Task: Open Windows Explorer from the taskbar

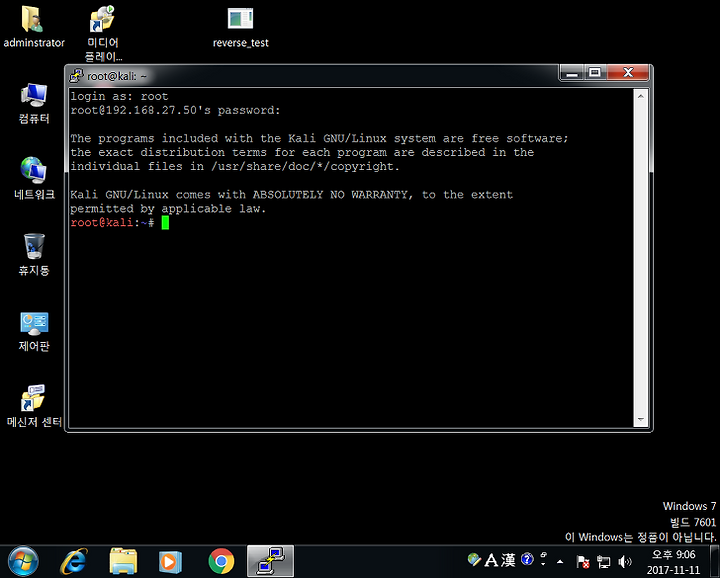Action: pyautogui.click(x=123, y=561)
